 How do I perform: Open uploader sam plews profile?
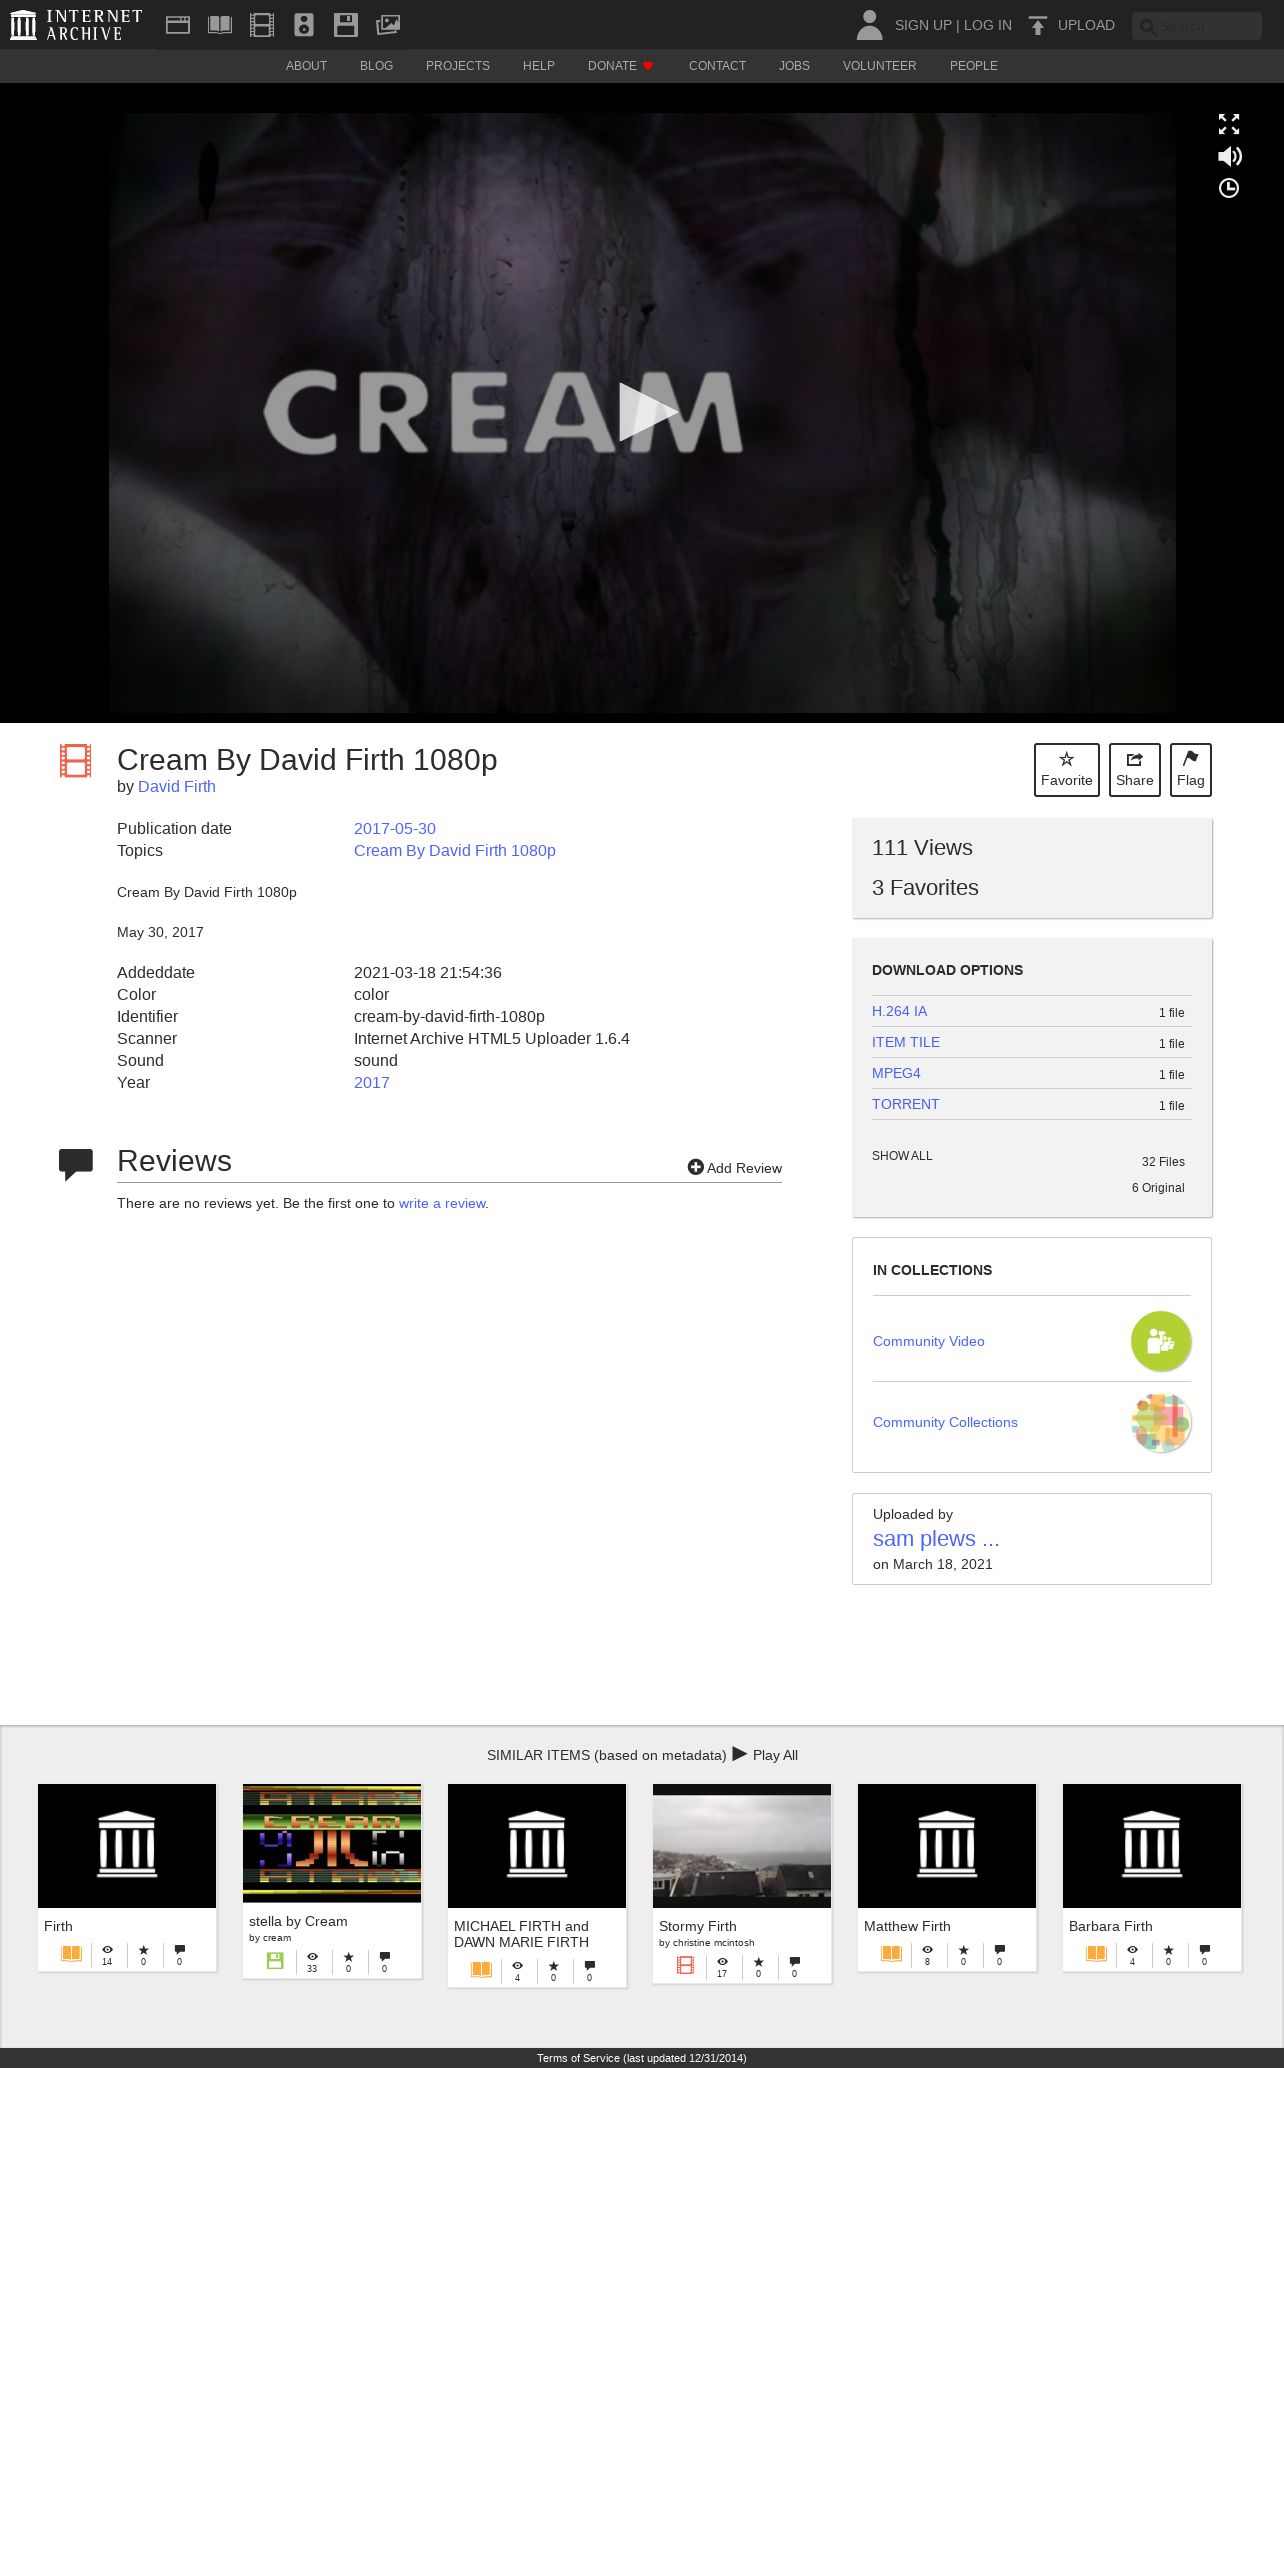[936, 1538]
